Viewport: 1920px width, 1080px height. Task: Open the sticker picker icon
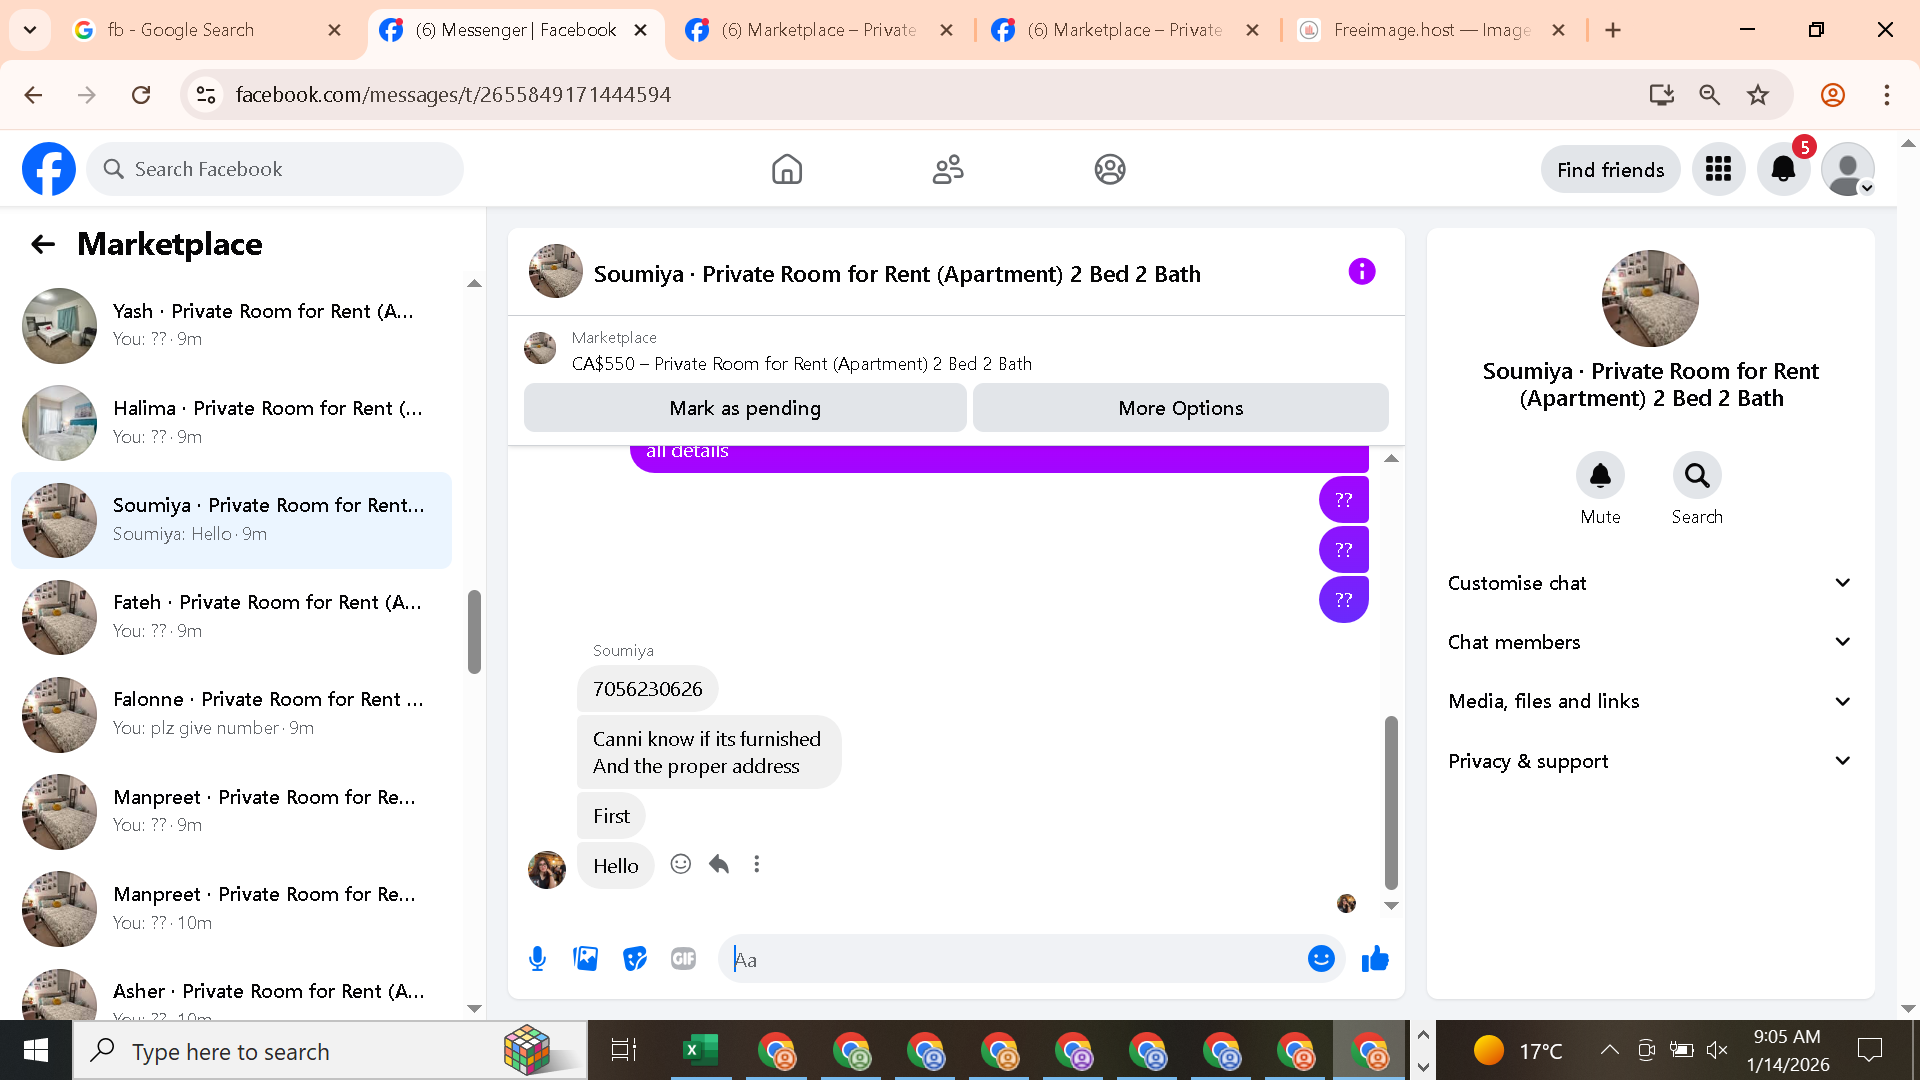tap(635, 959)
